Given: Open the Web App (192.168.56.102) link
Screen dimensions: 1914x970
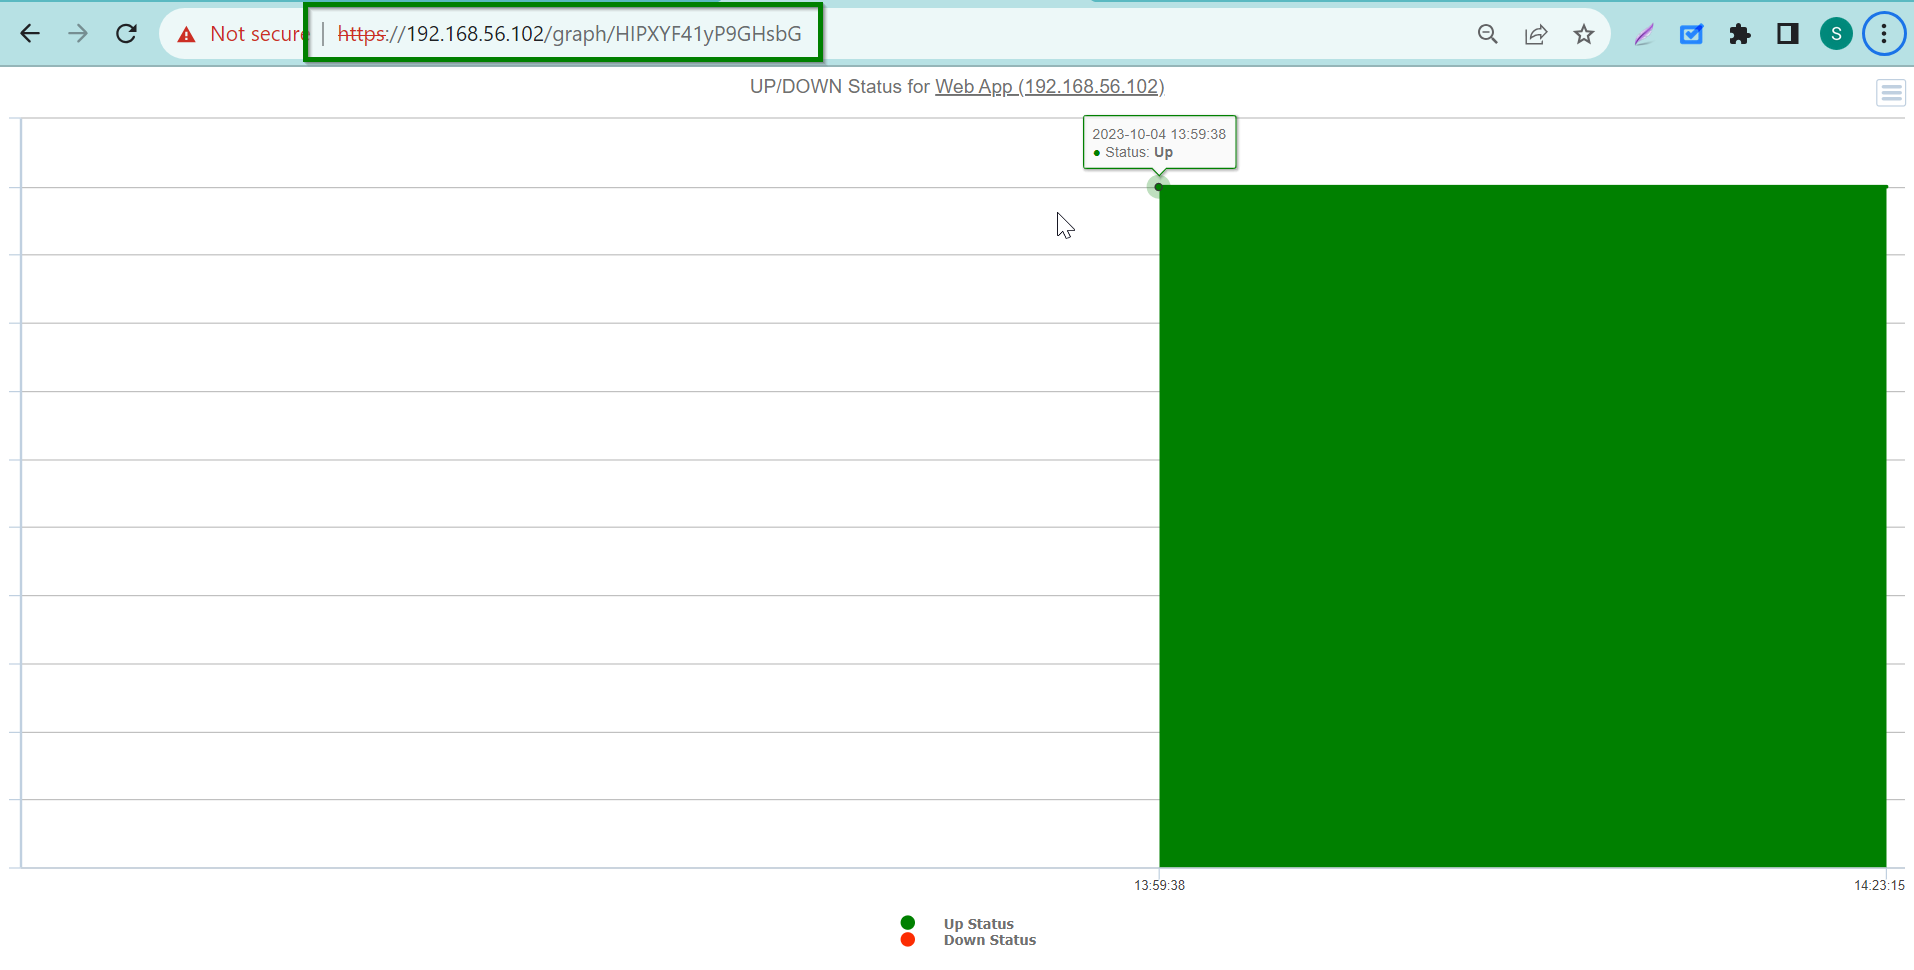Looking at the screenshot, I should (x=1049, y=87).
